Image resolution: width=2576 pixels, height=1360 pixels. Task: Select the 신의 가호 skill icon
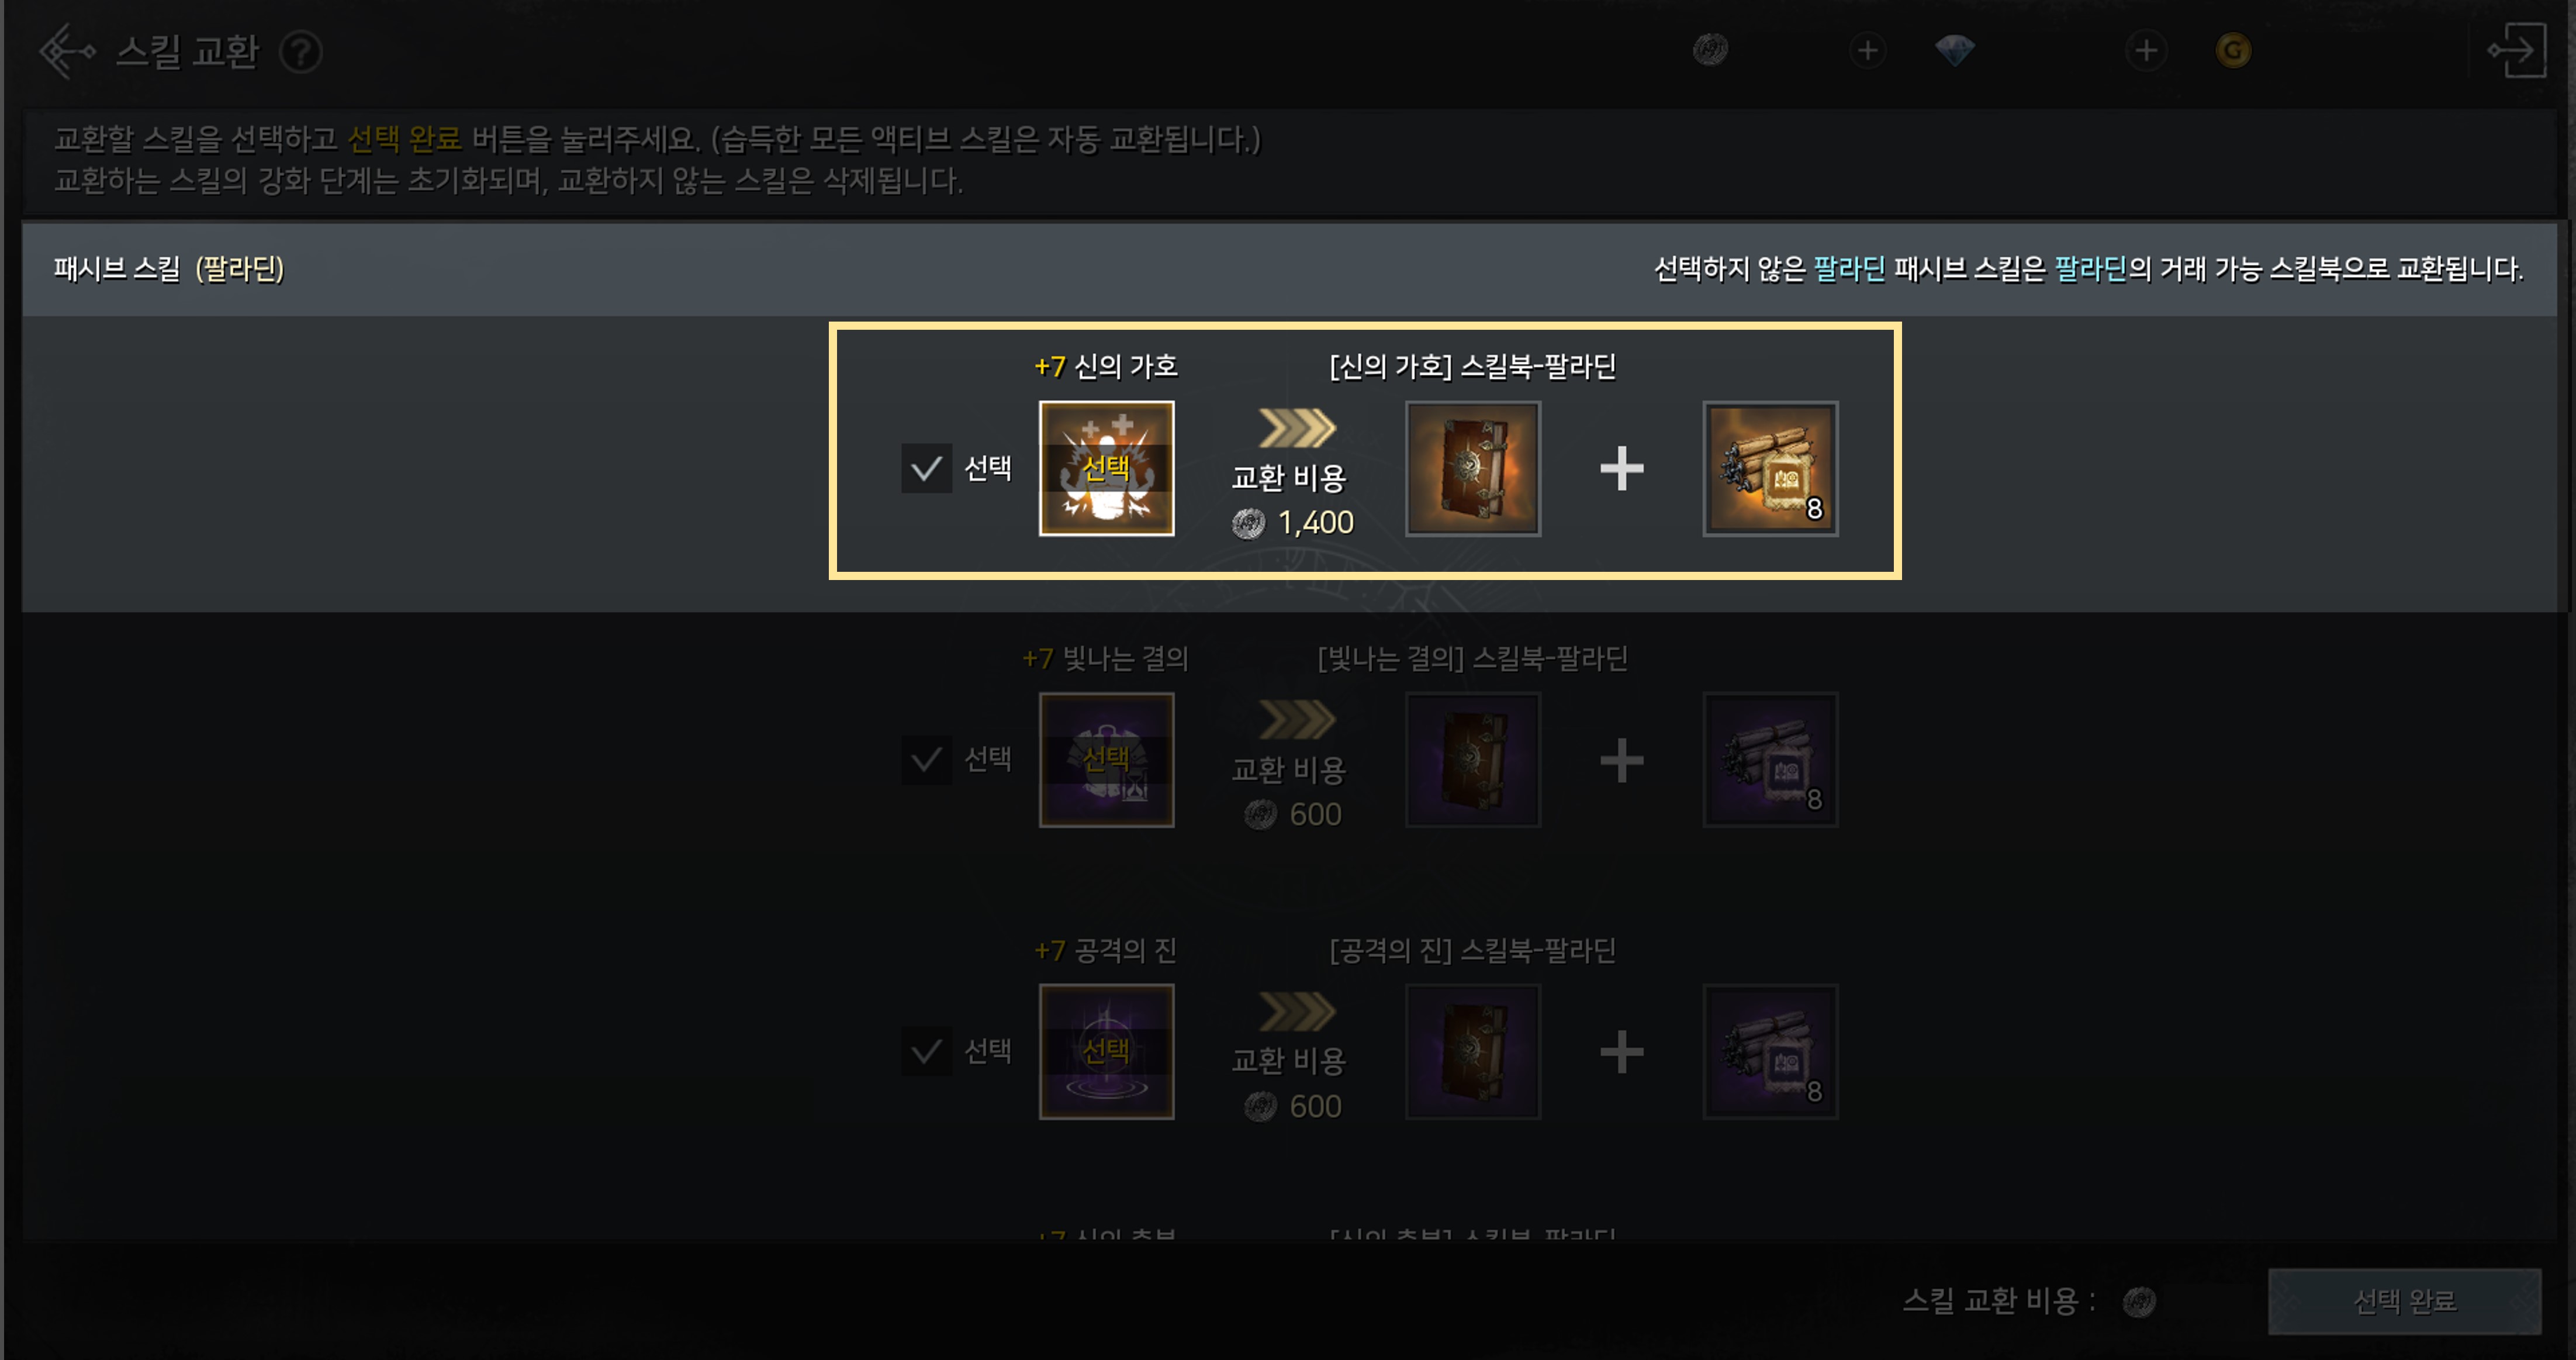coord(1106,468)
